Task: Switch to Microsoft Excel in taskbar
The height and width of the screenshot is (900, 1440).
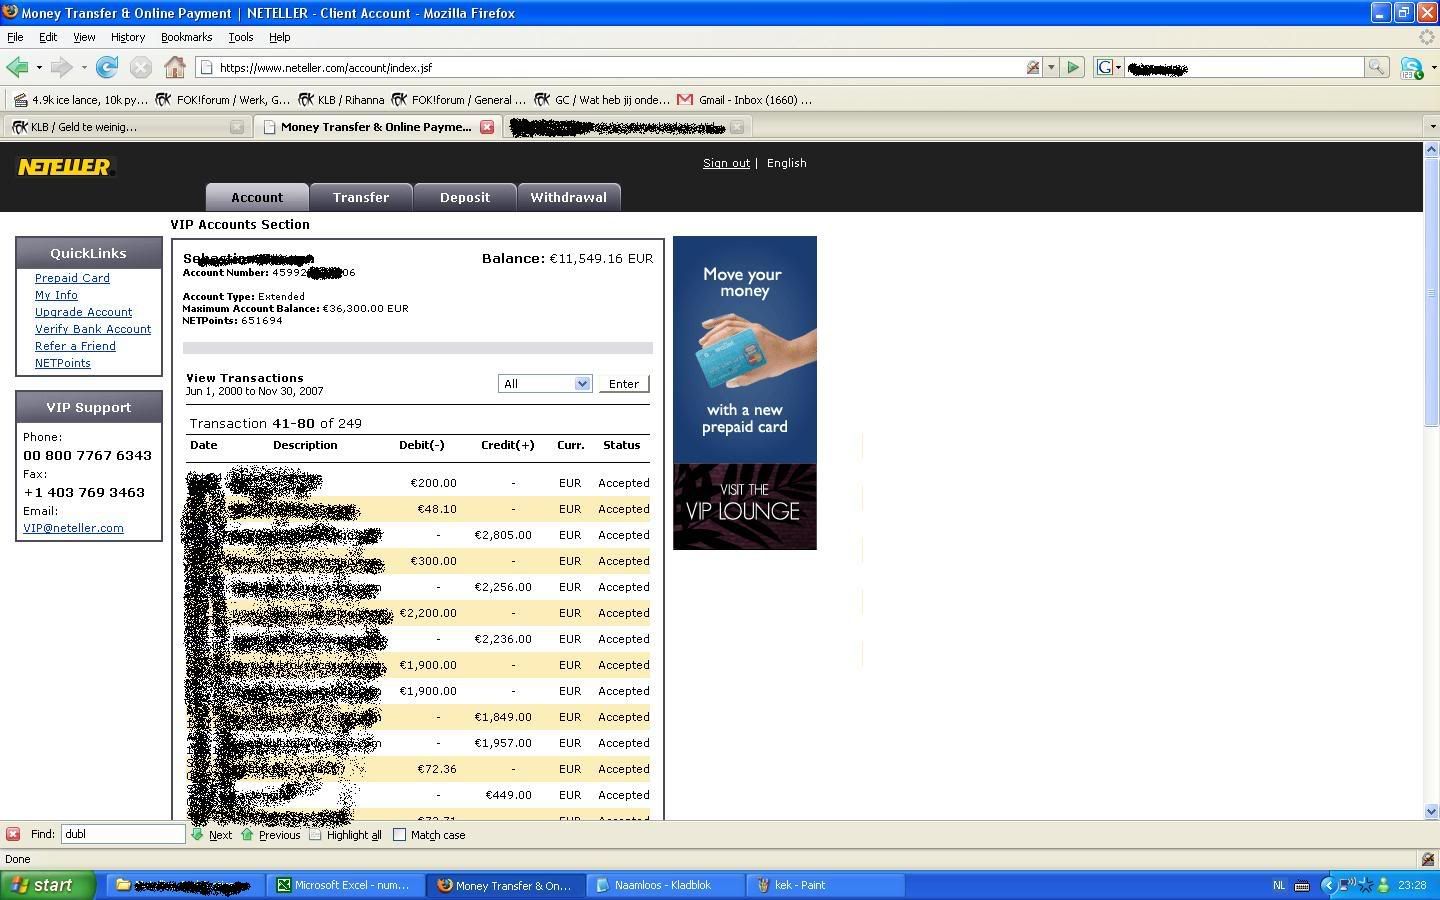Action: 344,885
